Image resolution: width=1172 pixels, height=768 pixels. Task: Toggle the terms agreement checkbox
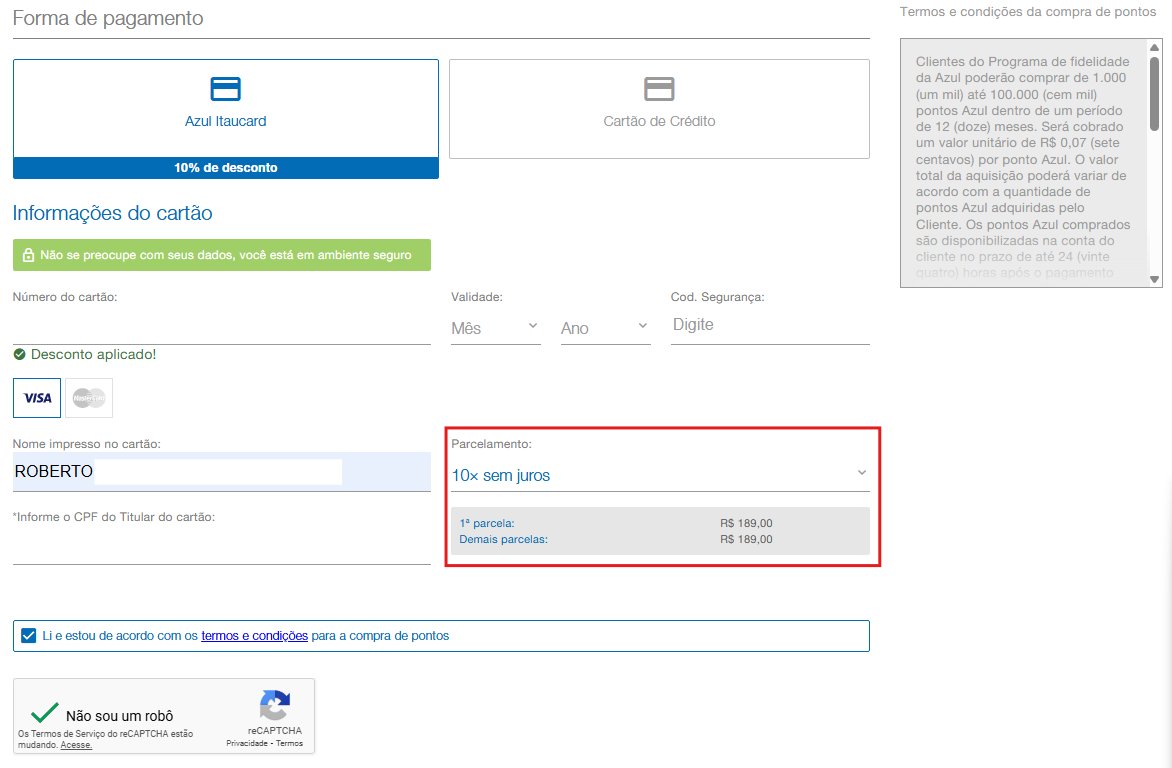pyautogui.click(x=28, y=635)
